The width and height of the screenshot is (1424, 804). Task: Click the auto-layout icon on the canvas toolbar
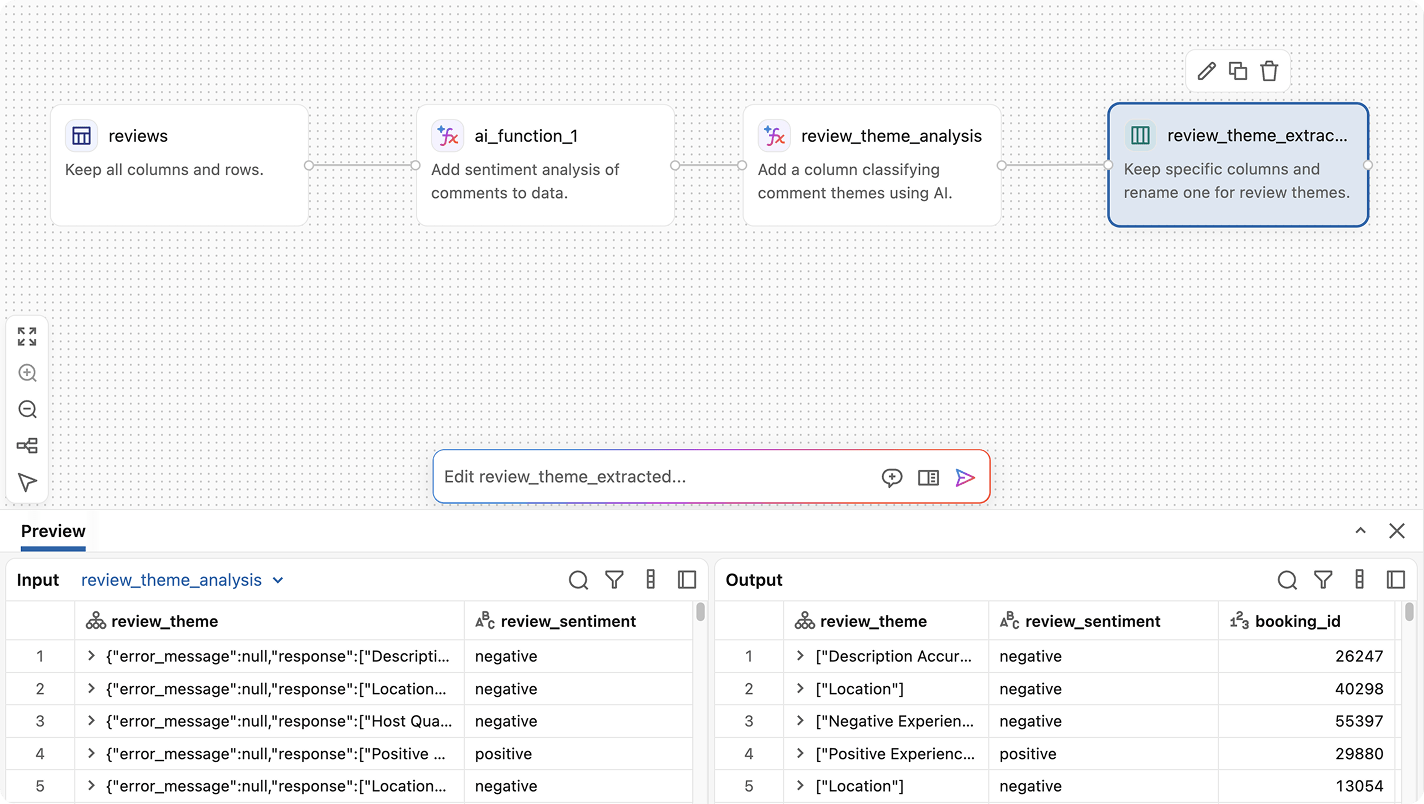[x=27, y=446]
